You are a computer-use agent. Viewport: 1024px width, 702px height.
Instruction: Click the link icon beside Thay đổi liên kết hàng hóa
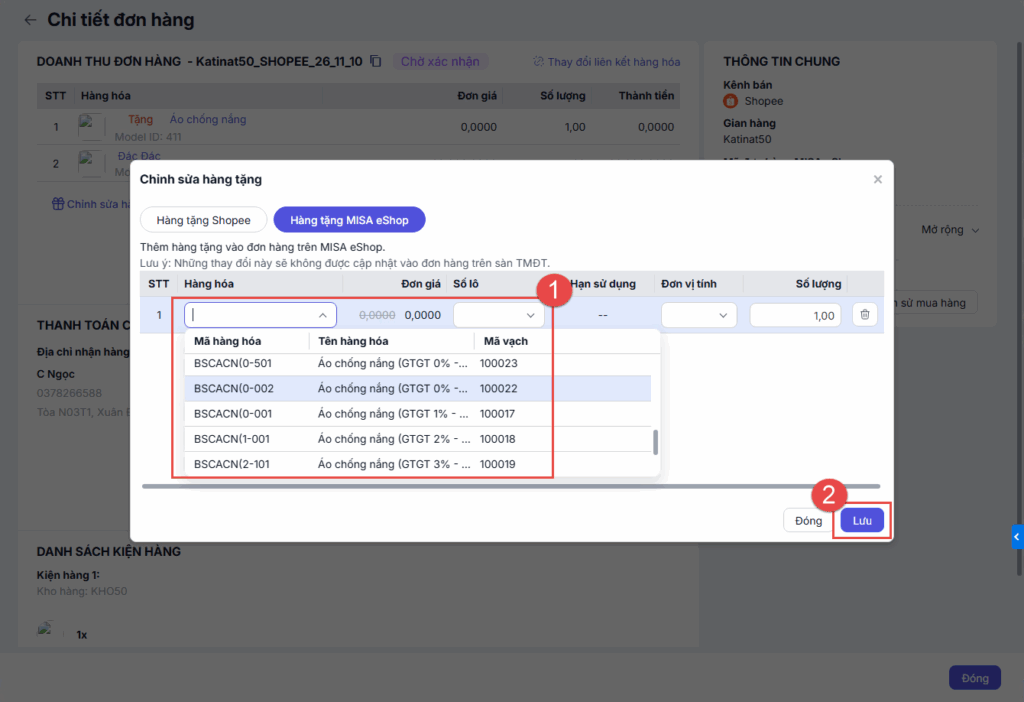point(538,62)
